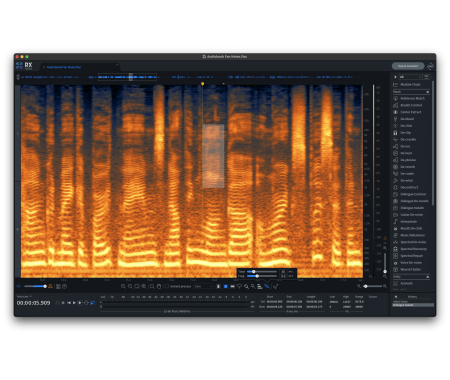The width and height of the screenshot is (450, 380).
Task: Open the Wow & Flutter module
Action: [x=412, y=269]
